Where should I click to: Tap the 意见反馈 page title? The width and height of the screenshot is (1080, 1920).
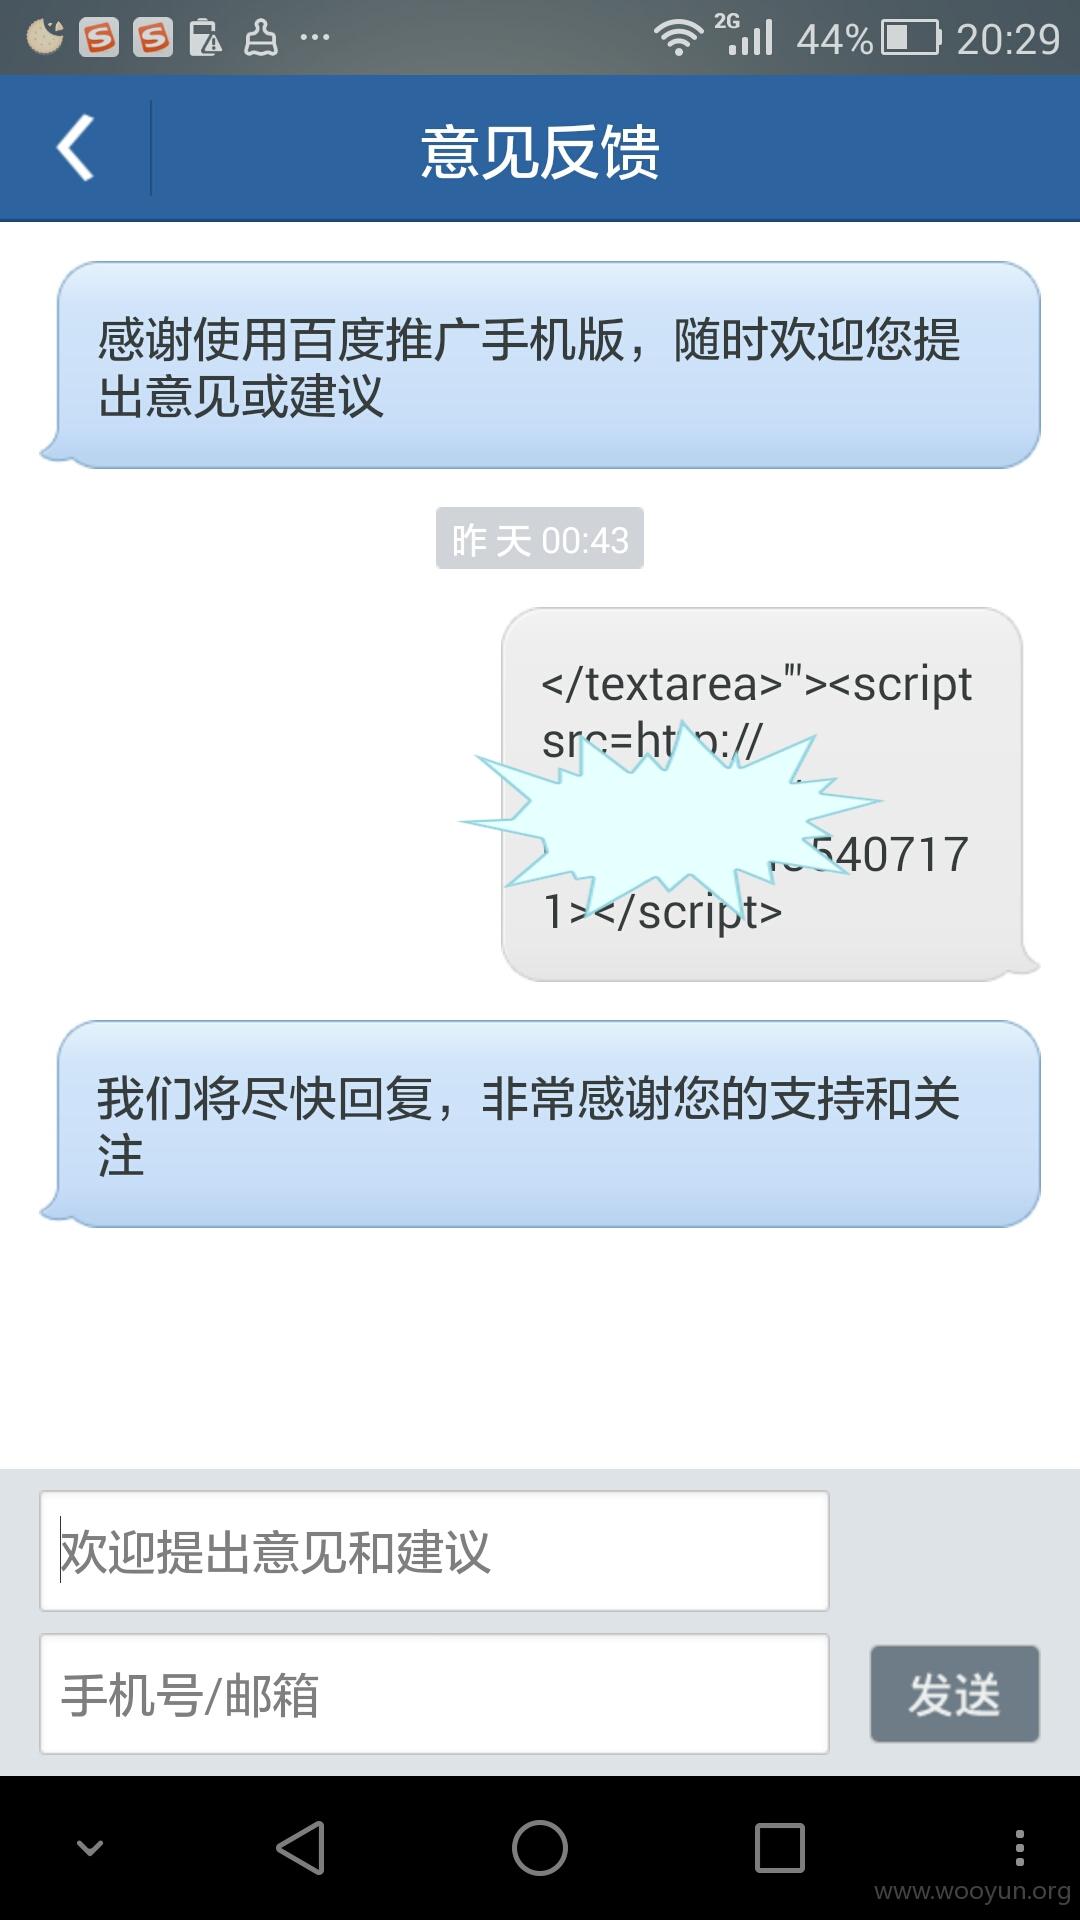540,152
